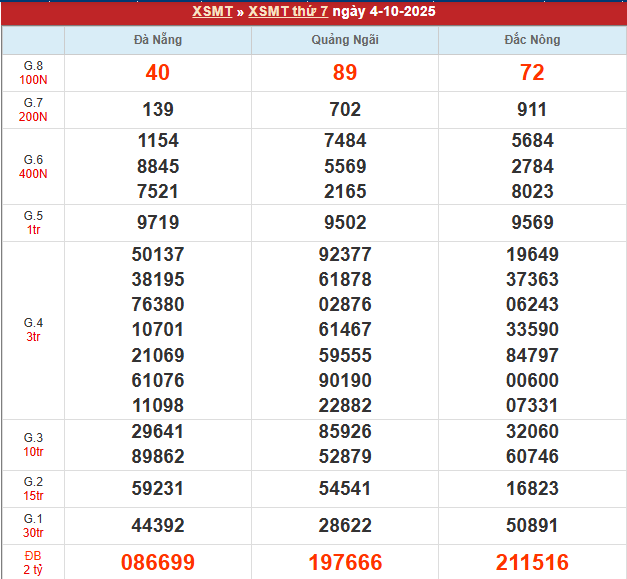Select Đắc Nông special prize 211516
This screenshot has width=627, height=579.
point(532,563)
